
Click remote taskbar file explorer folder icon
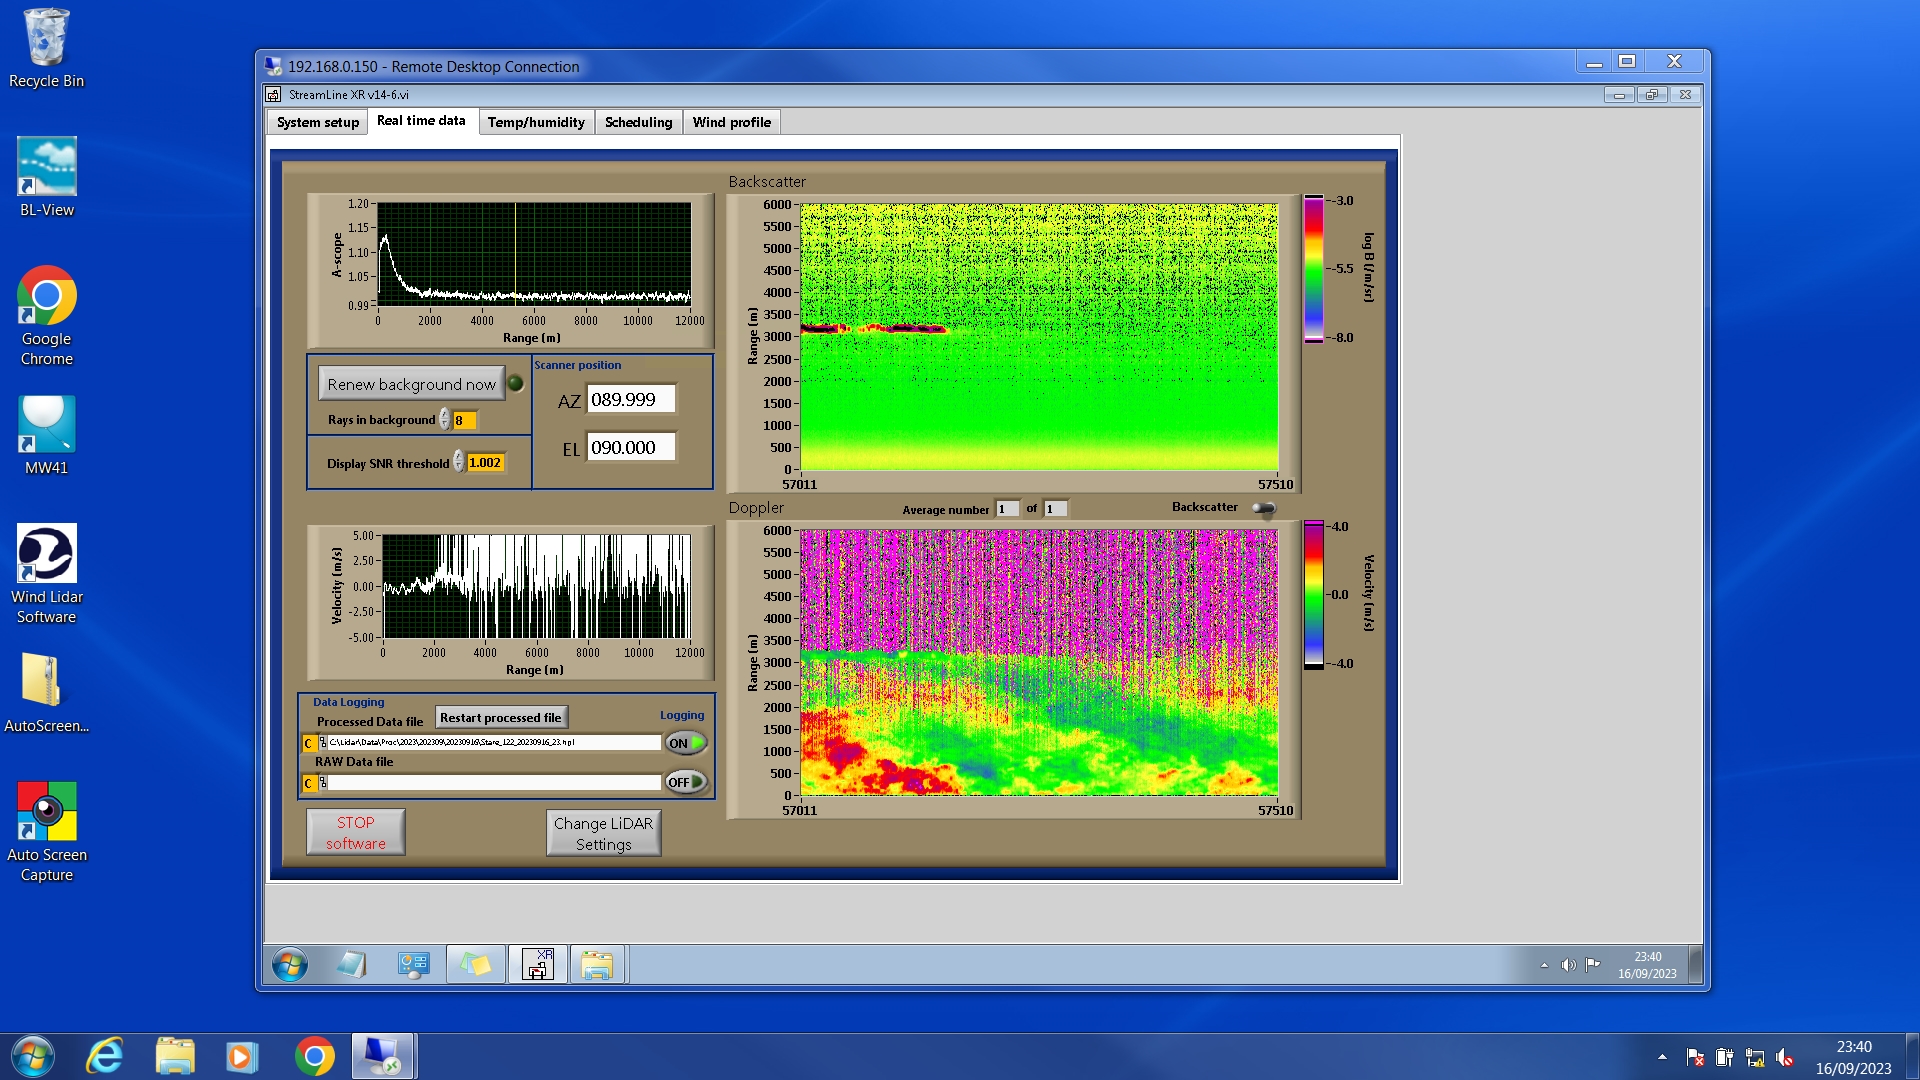tap(597, 965)
